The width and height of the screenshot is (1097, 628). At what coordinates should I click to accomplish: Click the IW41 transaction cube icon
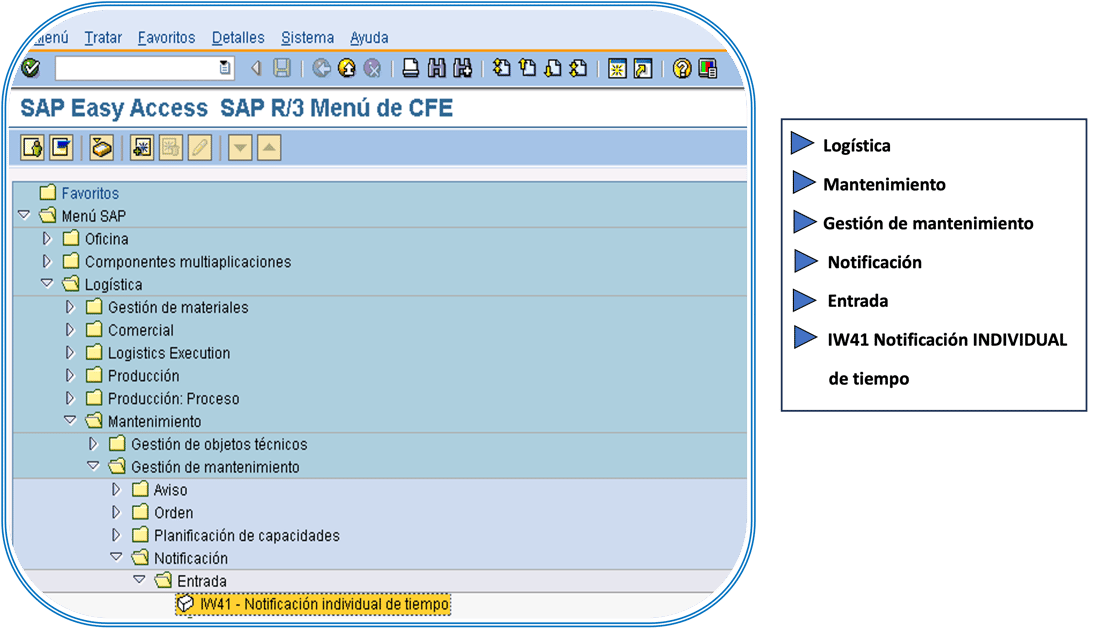tap(185, 604)
